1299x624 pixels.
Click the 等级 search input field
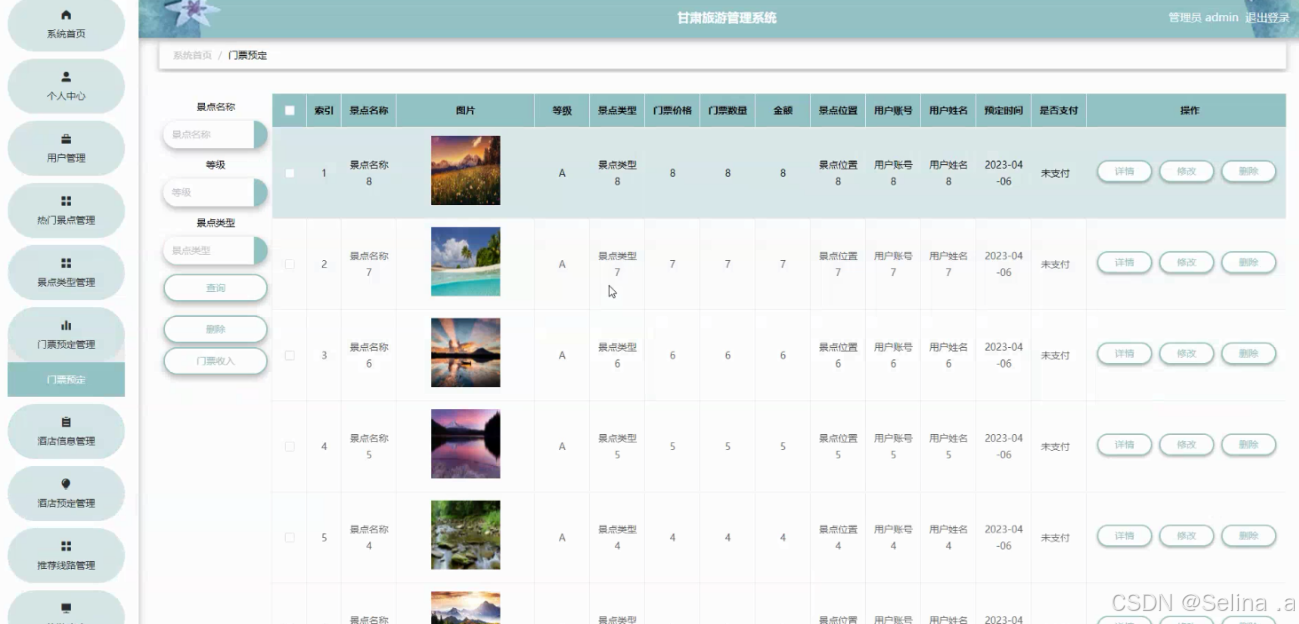point(214,192)
